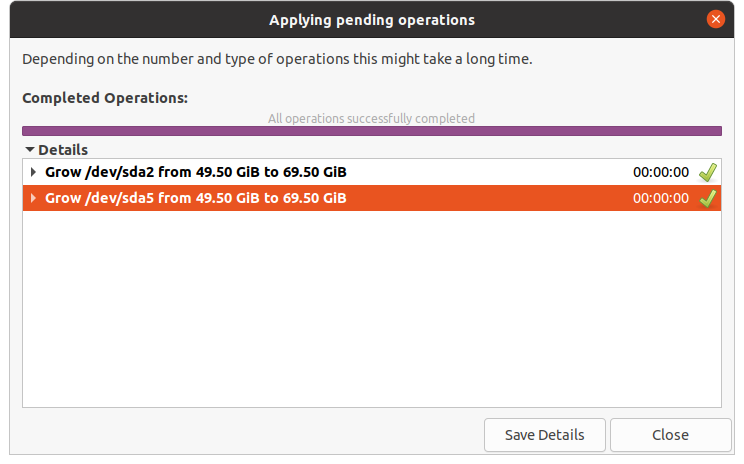Image resolution: width=744 pixels, height=464 pixels.
Task: Click the "Applying pending operations" title bar
Action: 371,19
